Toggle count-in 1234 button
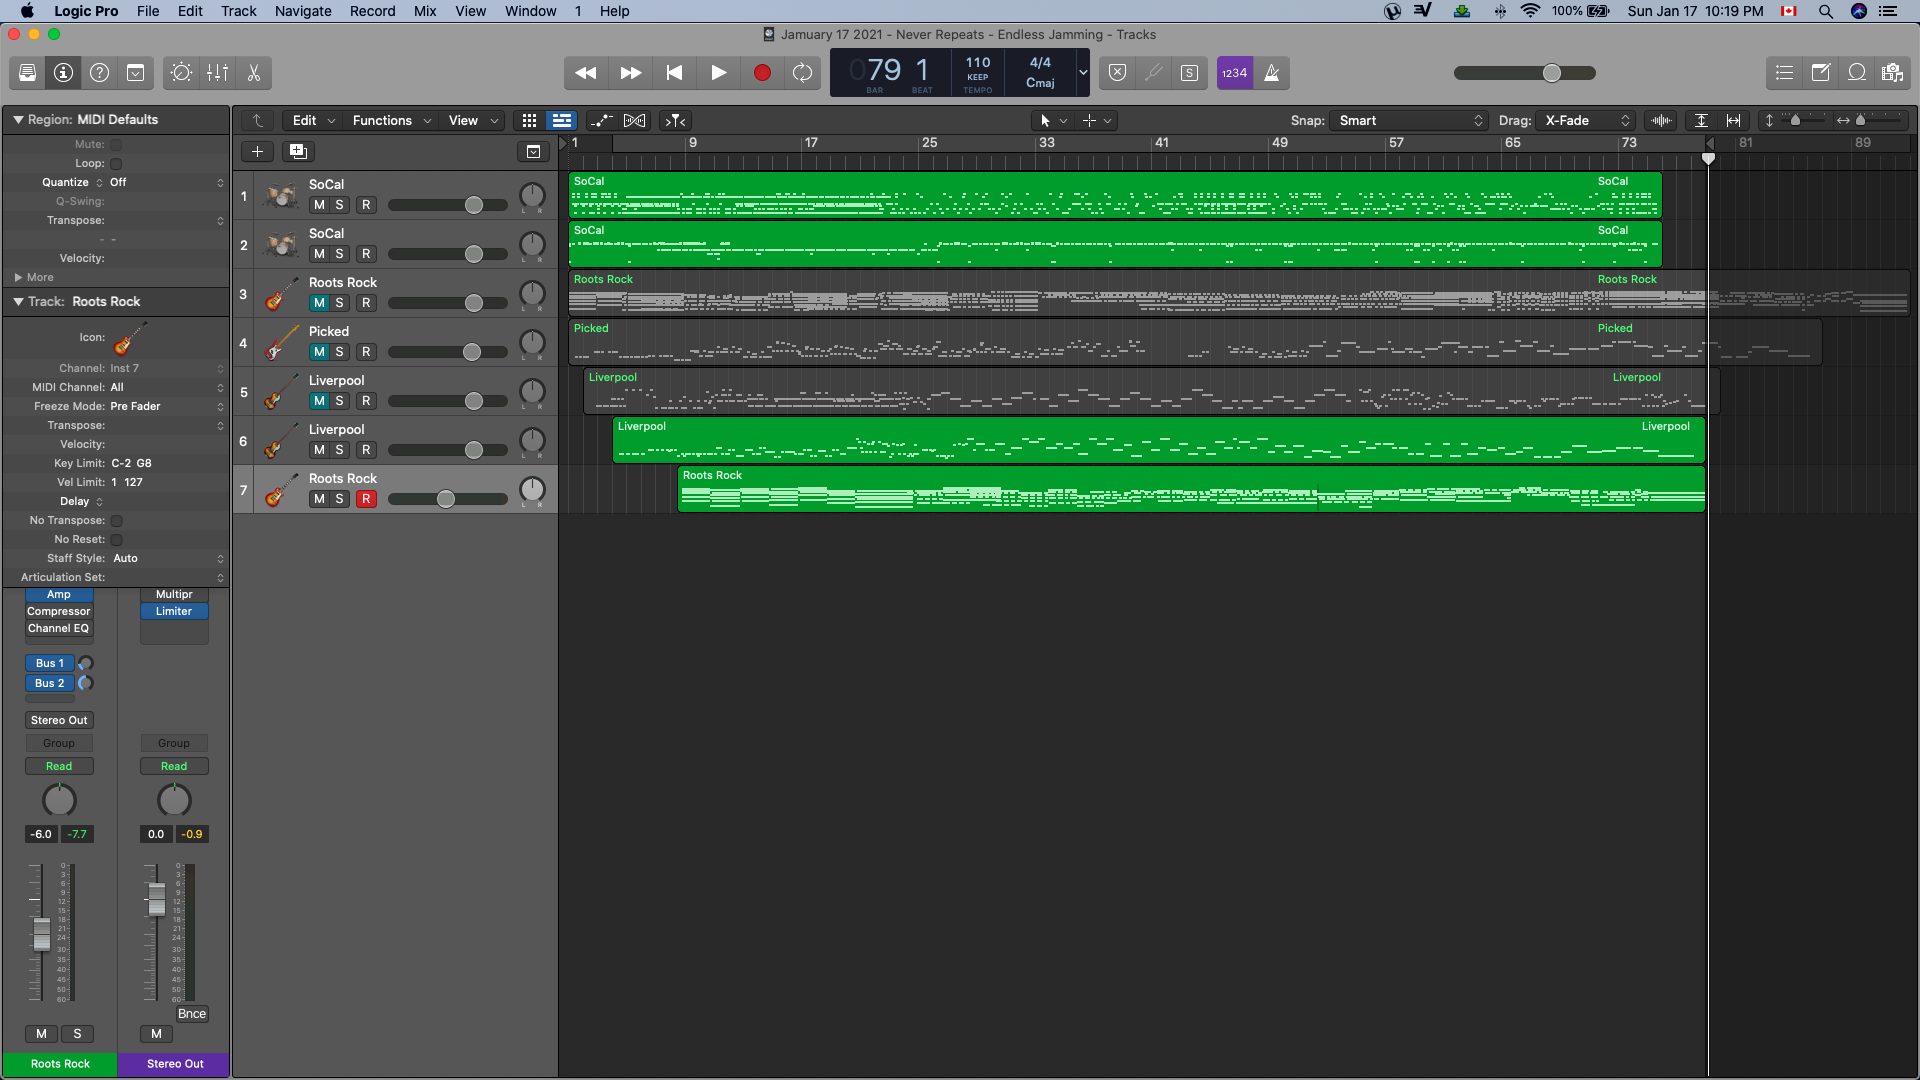The width and height of the screenshot is (1920, 1080). [1235, 73]
